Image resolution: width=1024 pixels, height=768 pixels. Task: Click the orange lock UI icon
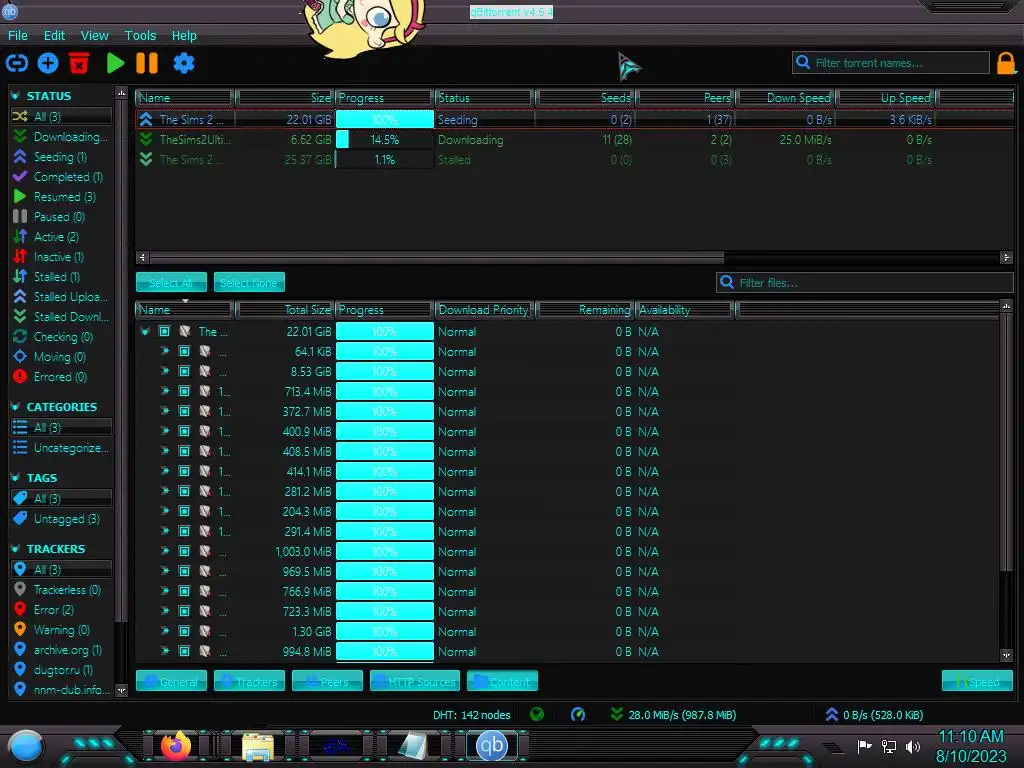click(1006, 63)
